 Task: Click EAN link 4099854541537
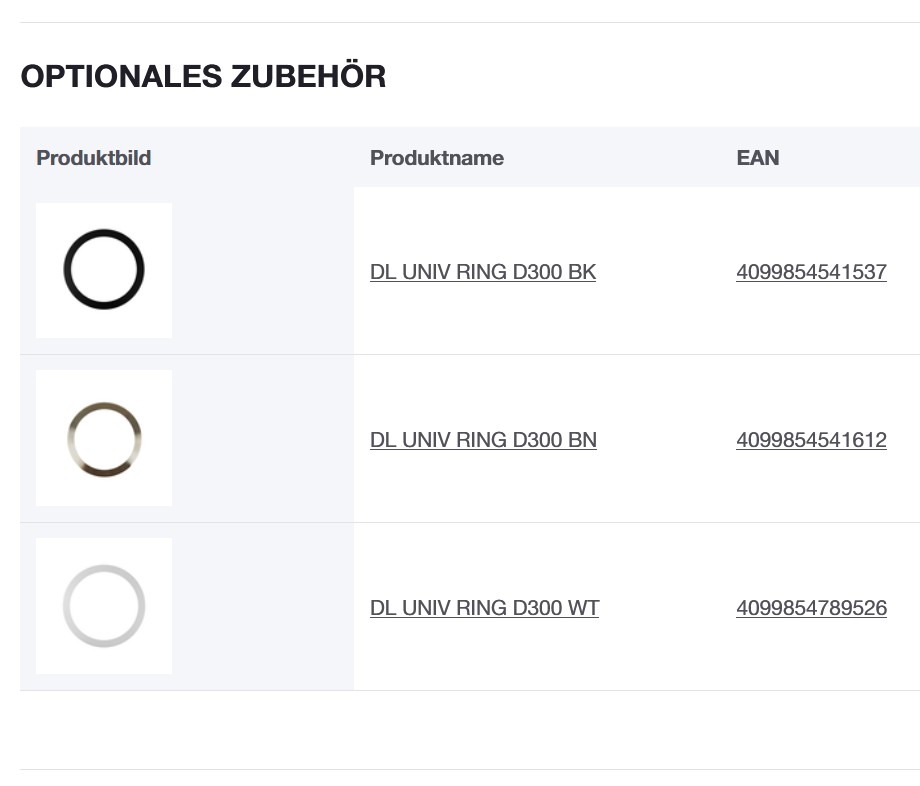tap(811, 272)
